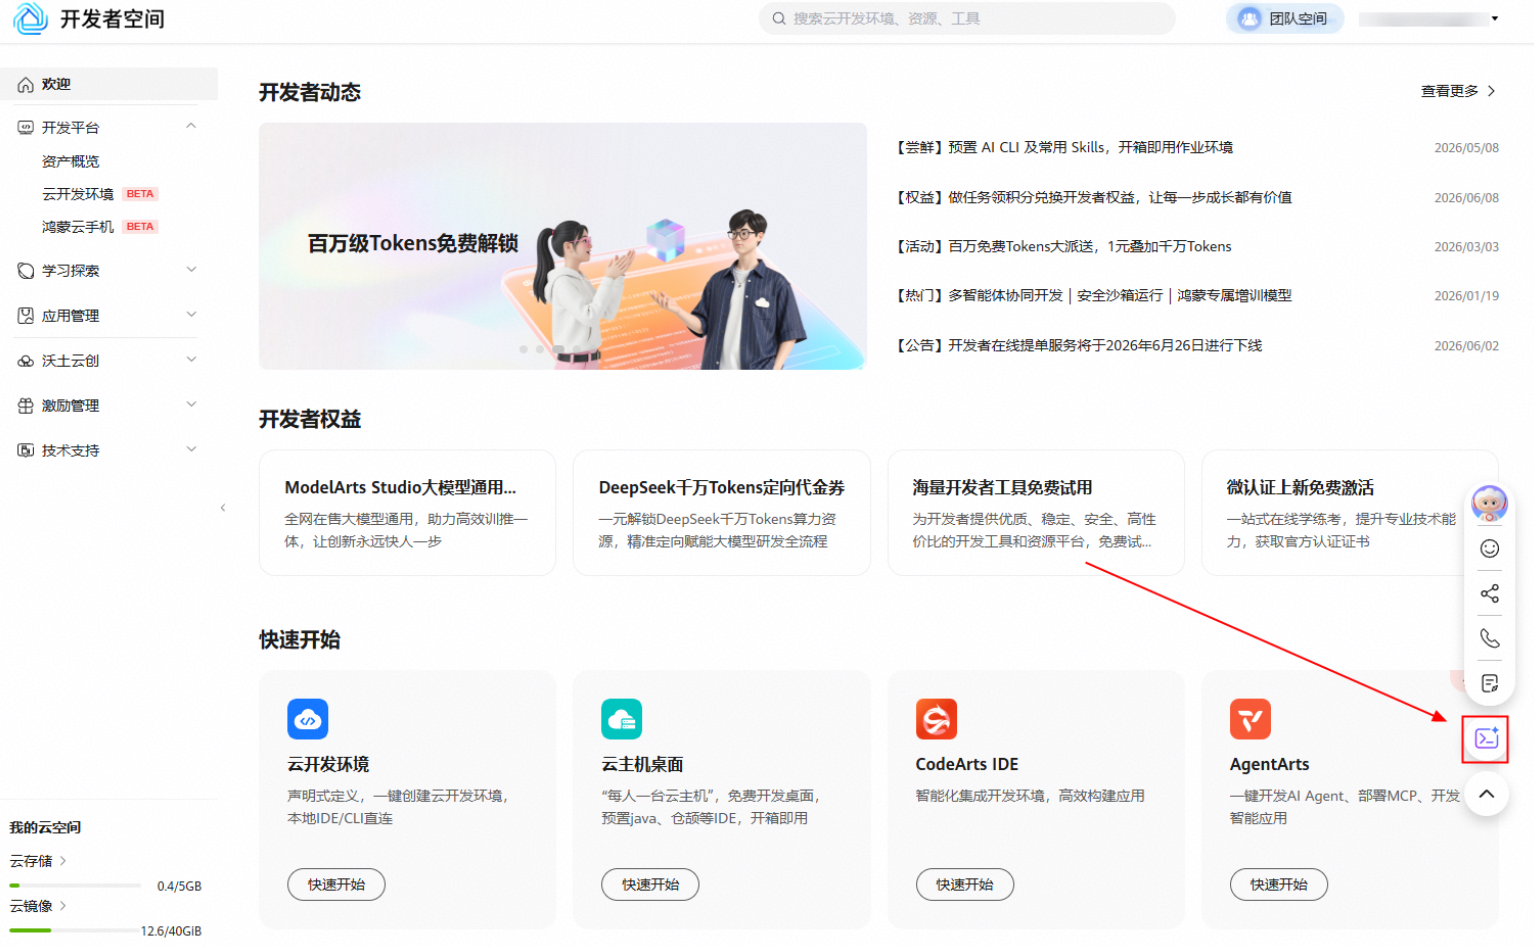Click 快速开始 under CodeArts IDE
Viewport: 1534px width, 946px height.
coord(965,885)
